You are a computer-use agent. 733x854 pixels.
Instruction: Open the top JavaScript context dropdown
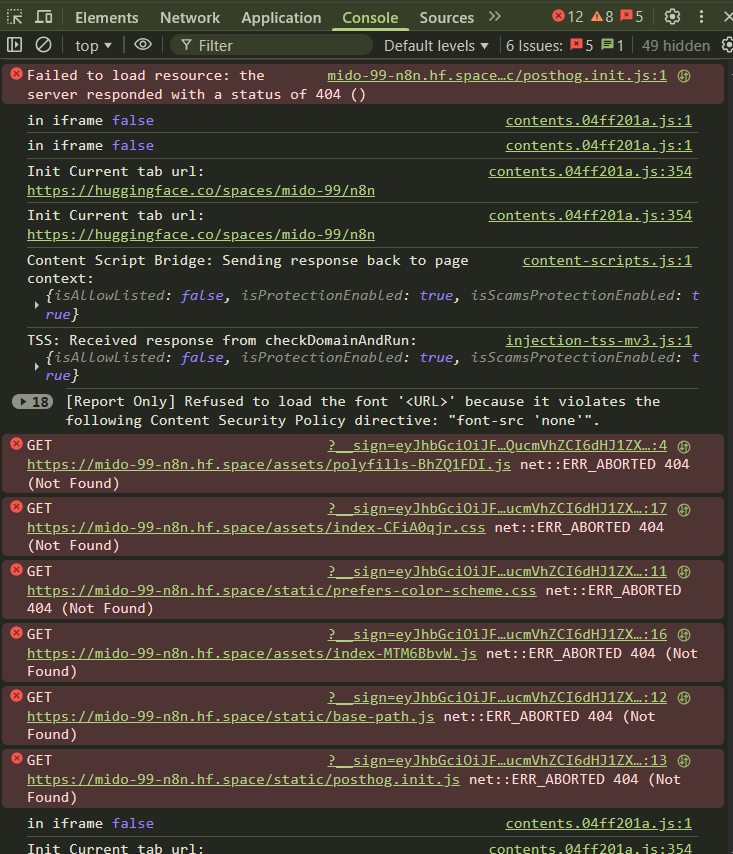click(93, 46)
